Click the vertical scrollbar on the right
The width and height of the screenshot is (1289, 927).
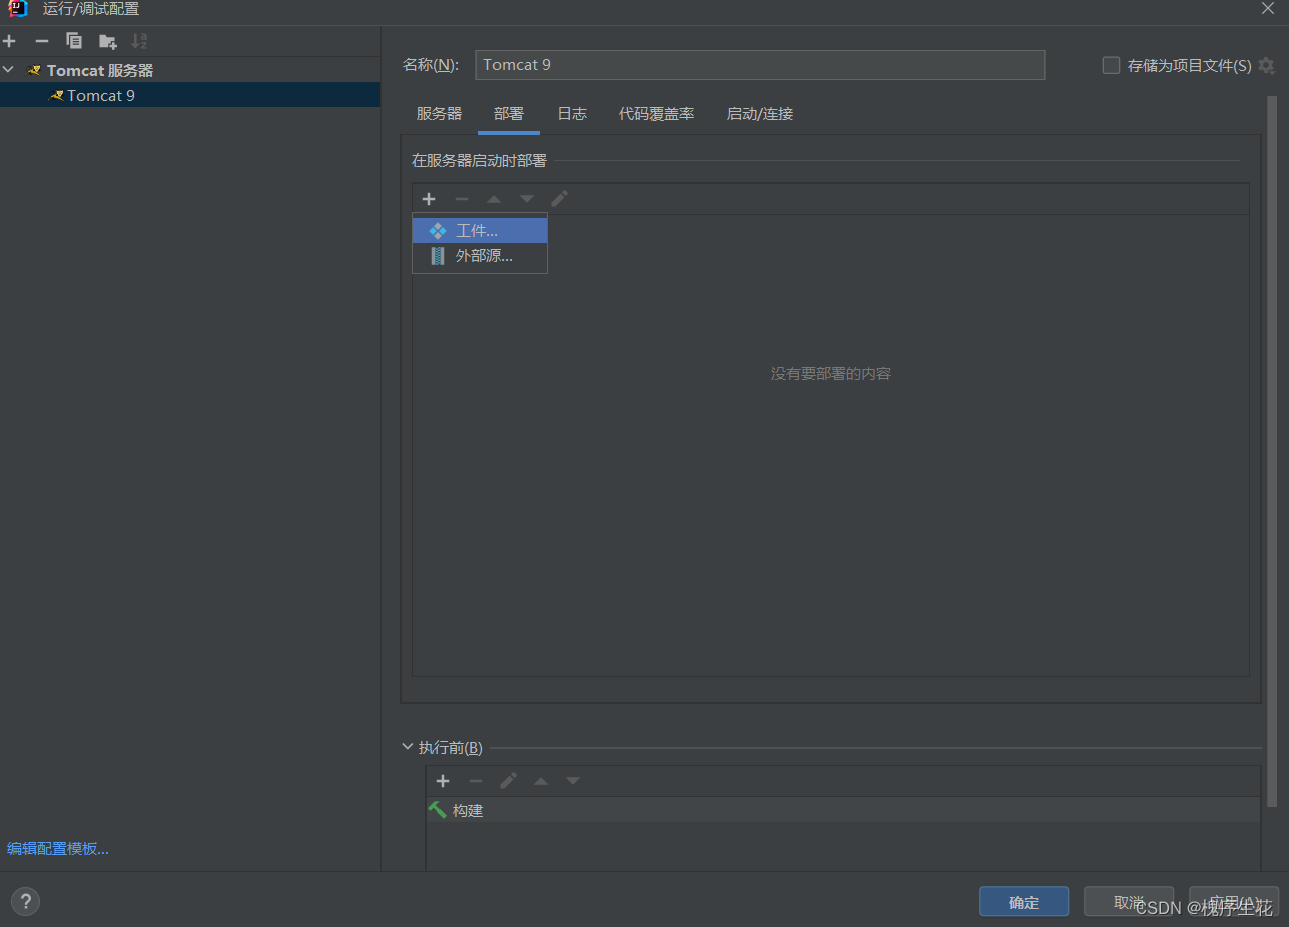coord(1272,451)
